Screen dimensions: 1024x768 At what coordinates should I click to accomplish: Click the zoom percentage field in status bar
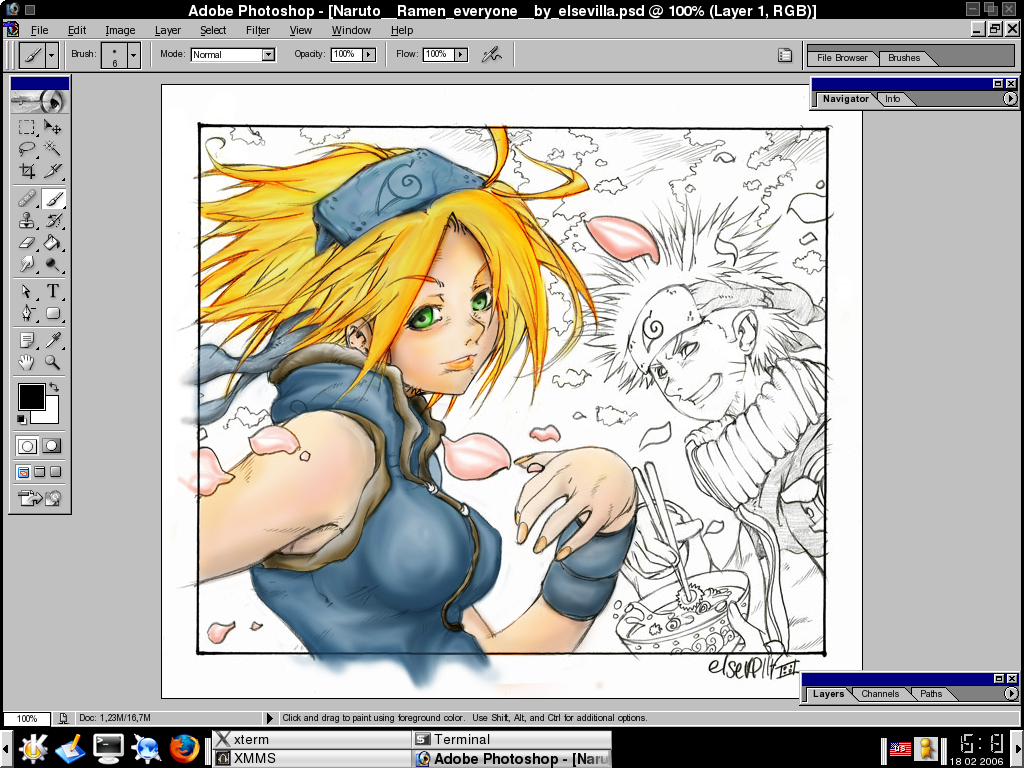click(27, 718)
